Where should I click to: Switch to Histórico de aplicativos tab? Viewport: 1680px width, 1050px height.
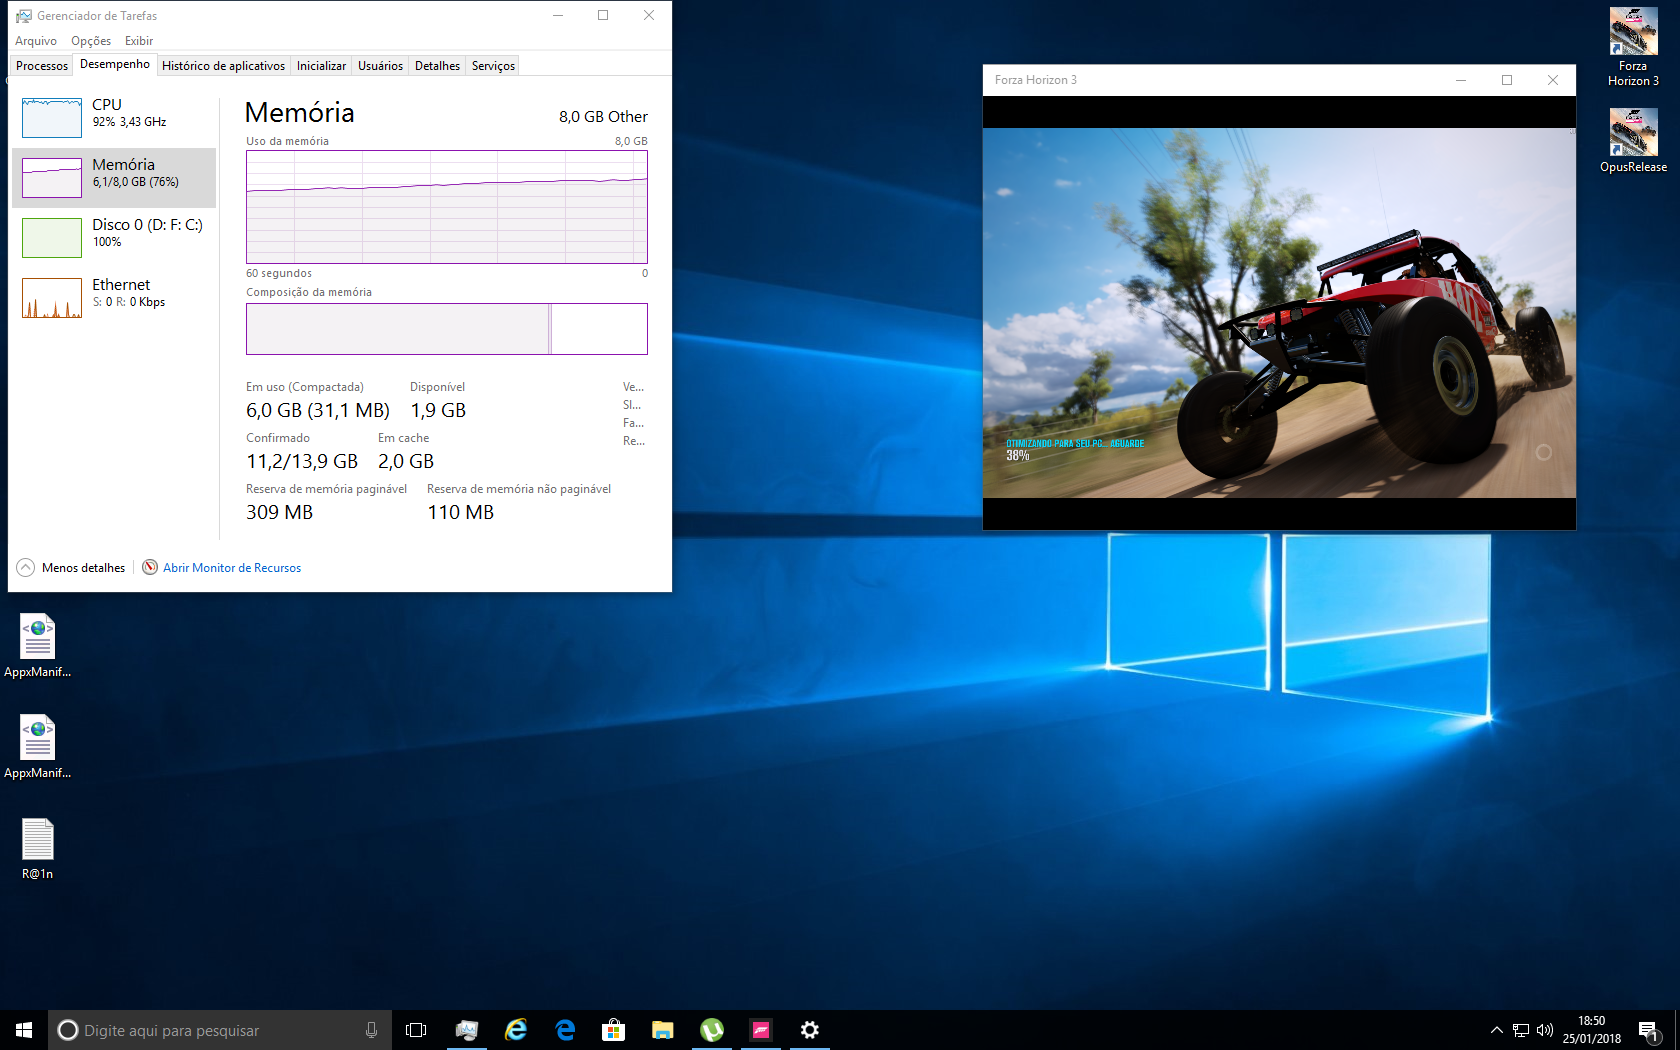224,66
